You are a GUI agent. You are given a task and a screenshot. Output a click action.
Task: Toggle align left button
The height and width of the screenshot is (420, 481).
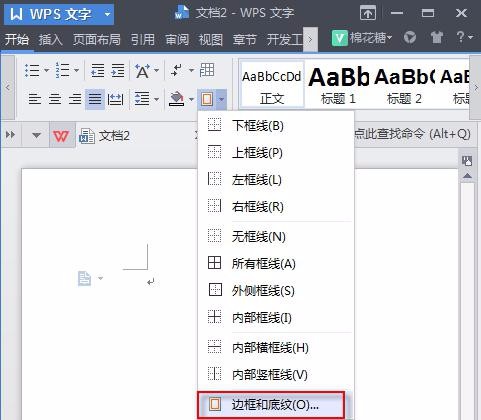point(35,99)
